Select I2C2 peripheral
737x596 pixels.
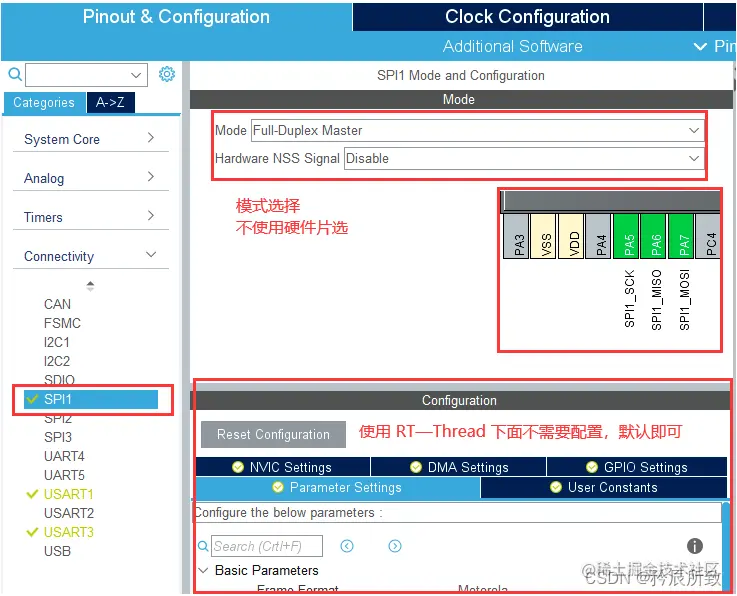point(56,361)
